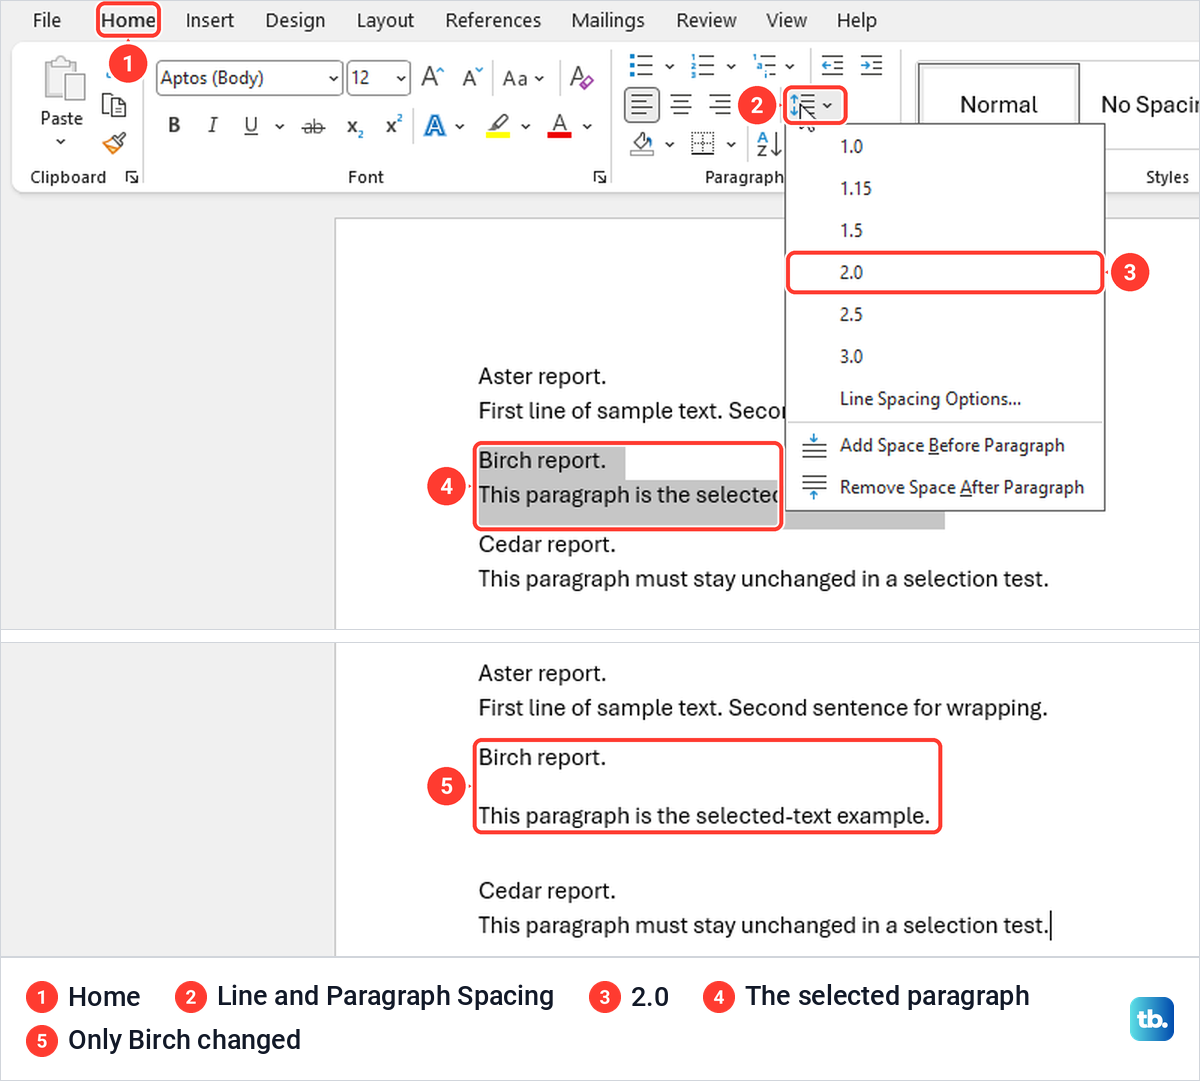Switch to the Review tab
The image size is (1200, 1081).
pos(706,20)
